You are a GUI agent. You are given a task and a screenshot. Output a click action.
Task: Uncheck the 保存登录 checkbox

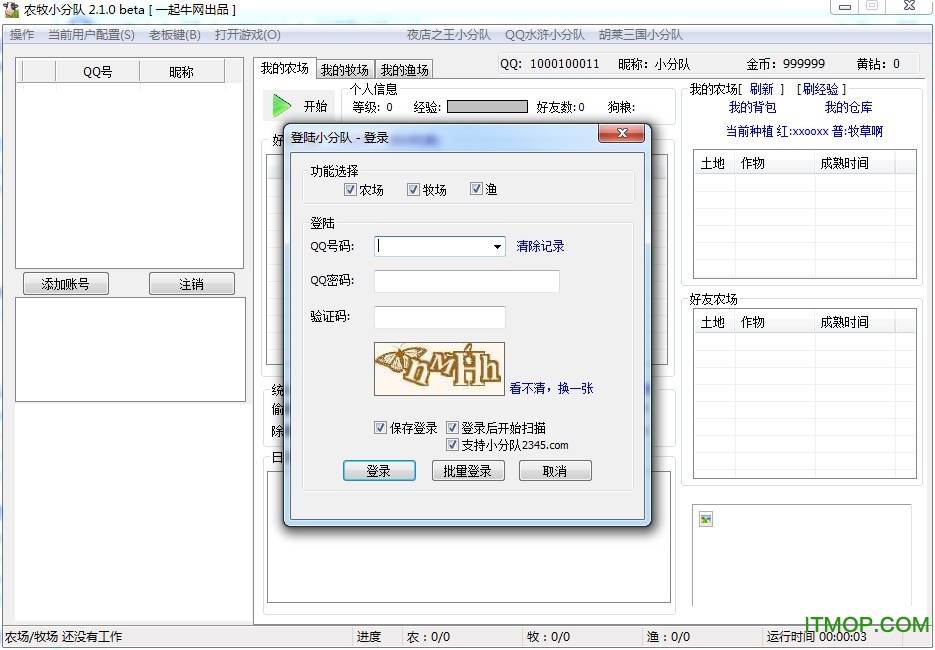point(380,428)
